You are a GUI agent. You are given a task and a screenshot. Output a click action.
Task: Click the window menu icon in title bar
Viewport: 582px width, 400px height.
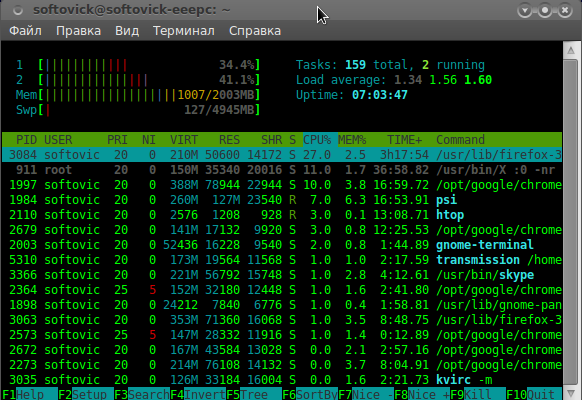coord(17,10)
